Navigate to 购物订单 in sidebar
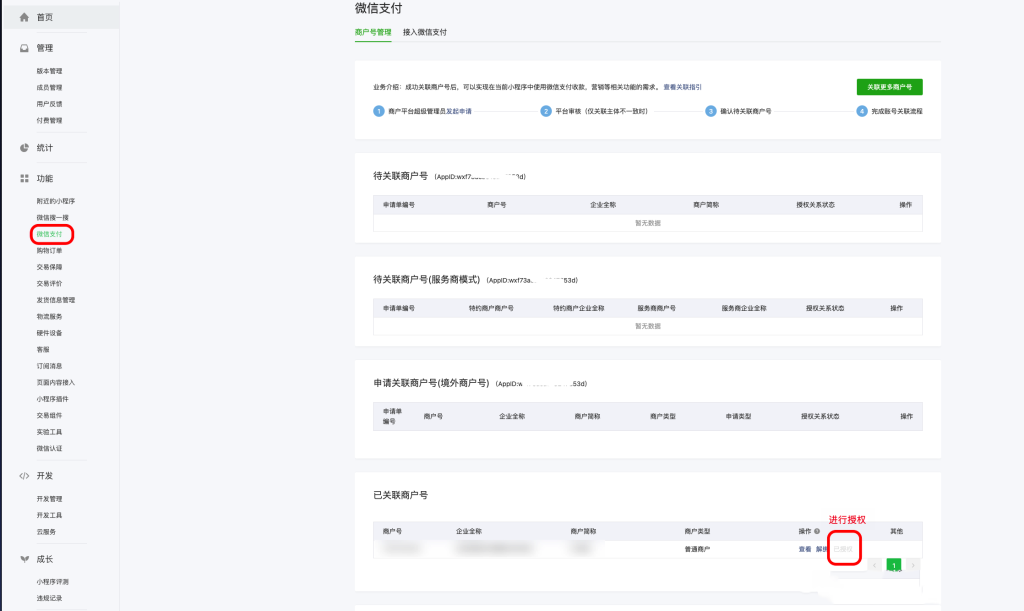This screenshot has height=611, width=1024. (x=49, y=251)
